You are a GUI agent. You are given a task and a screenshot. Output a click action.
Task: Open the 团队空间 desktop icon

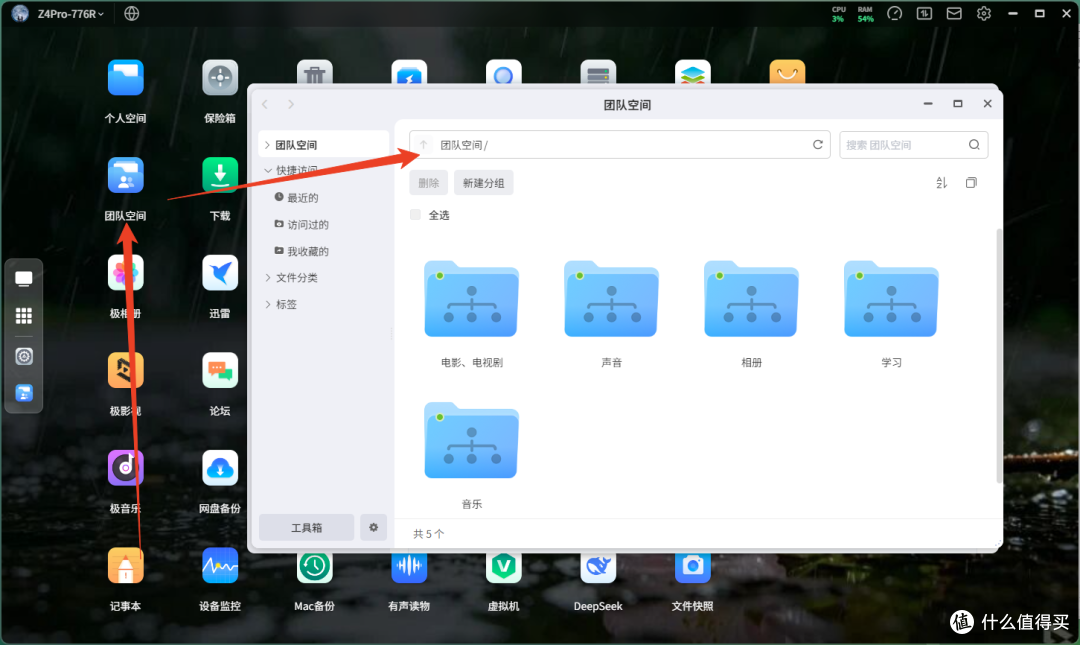[125, 175]
